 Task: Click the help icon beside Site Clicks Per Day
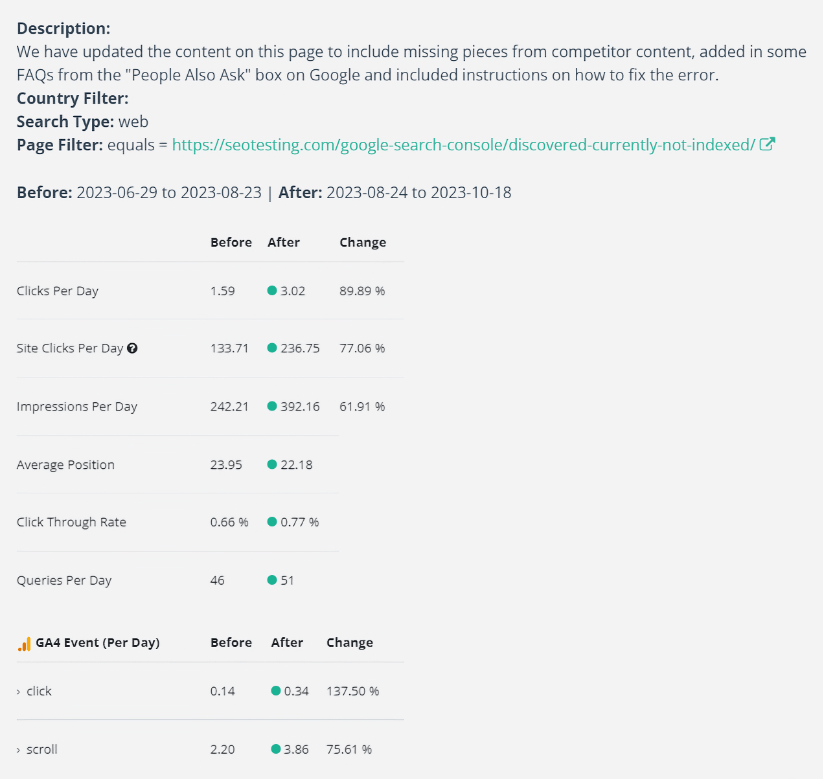[x=133, y=349]
